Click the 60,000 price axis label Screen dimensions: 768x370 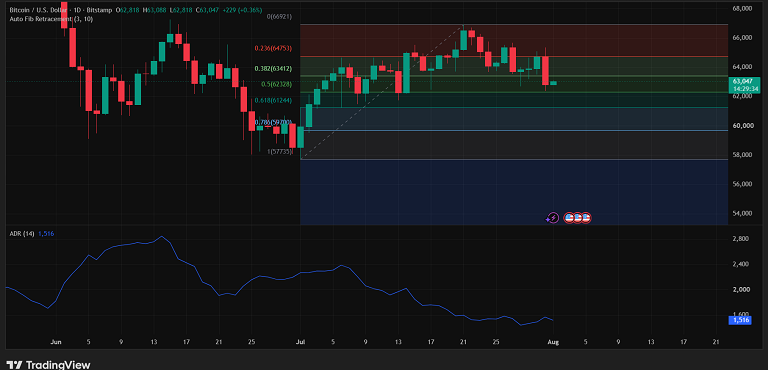742,126
